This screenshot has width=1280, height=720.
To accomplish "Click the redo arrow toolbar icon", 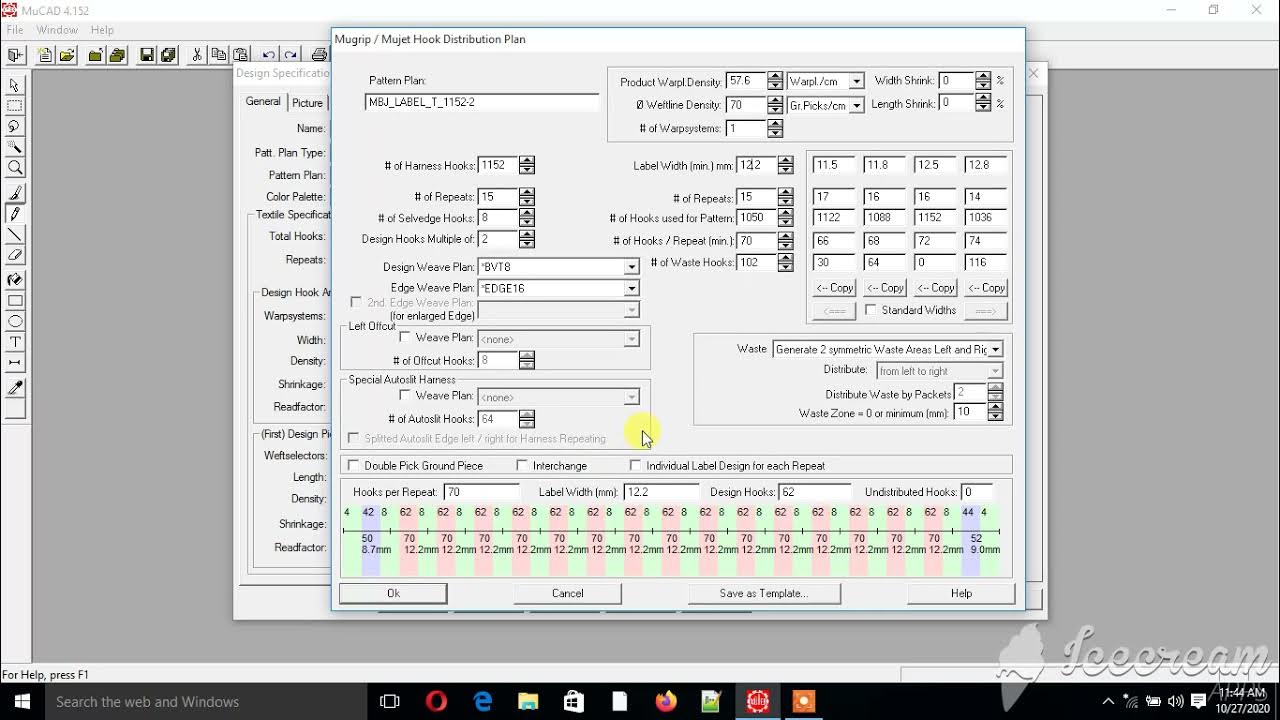I will coord(290,55).
